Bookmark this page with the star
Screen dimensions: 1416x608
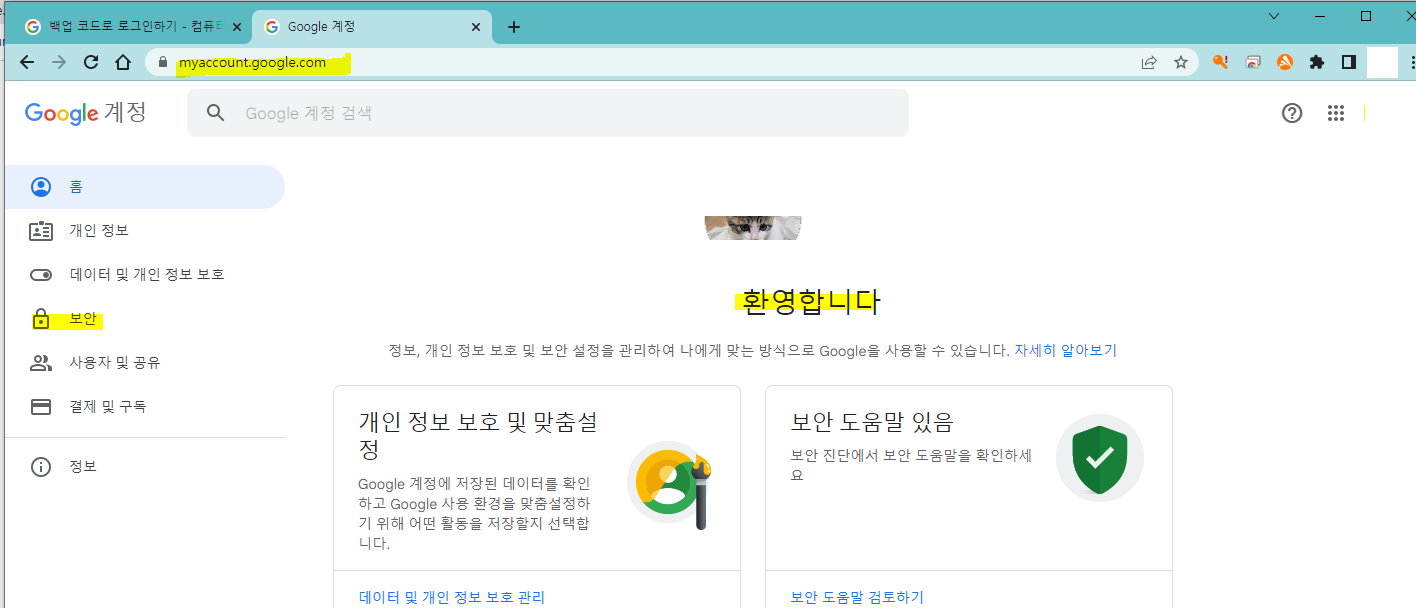coord(1181,62)
